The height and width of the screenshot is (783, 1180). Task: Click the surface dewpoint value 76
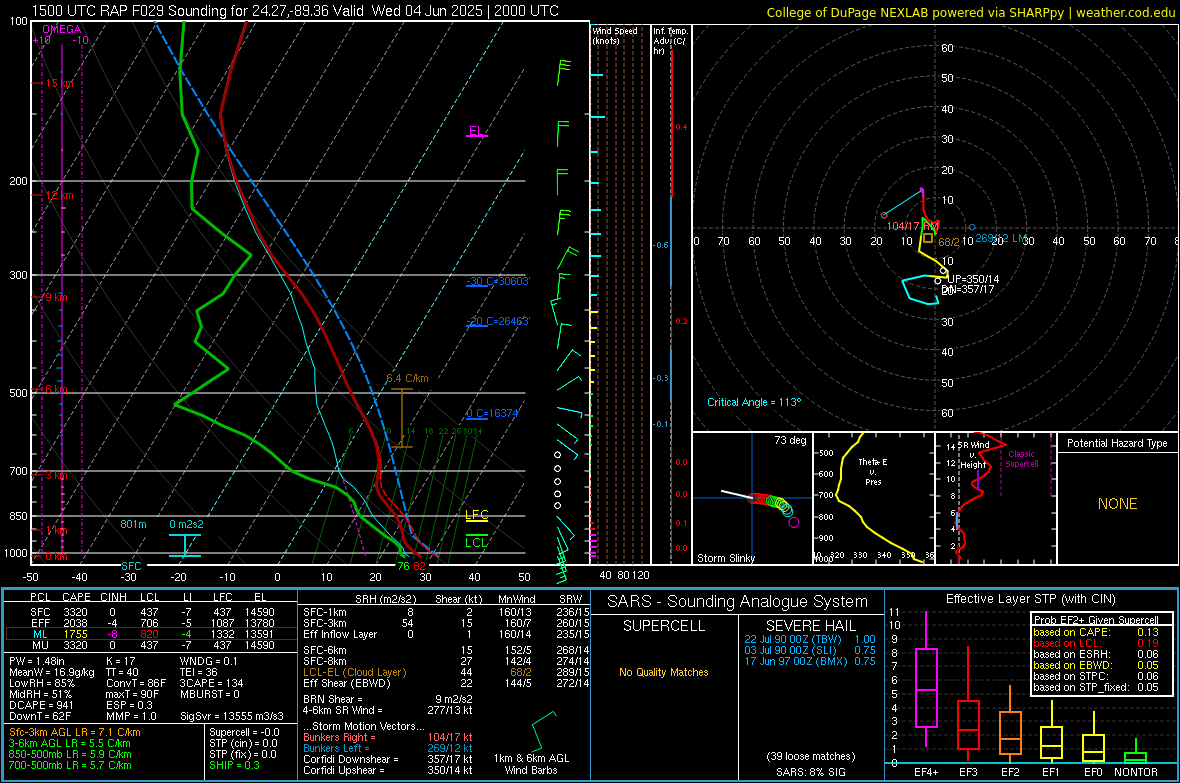pyautogui.click(x=403, y=566)
